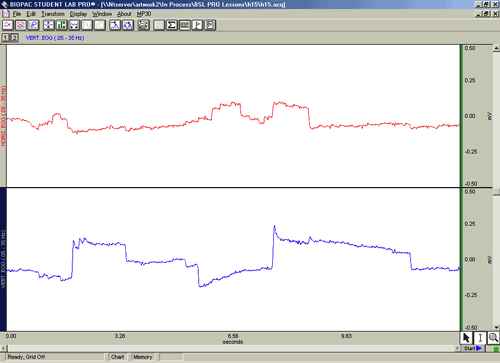Toggle channel 1 button box

[5, 38]
